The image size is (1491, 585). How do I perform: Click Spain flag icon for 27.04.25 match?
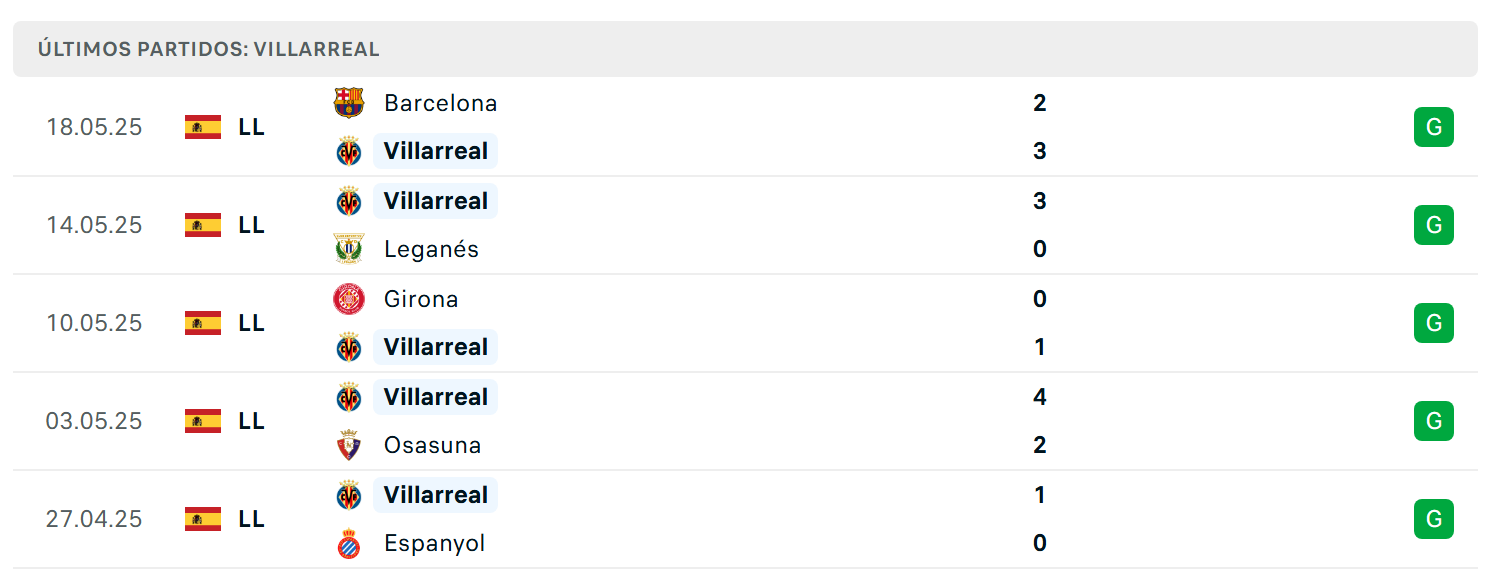(203, 519)
